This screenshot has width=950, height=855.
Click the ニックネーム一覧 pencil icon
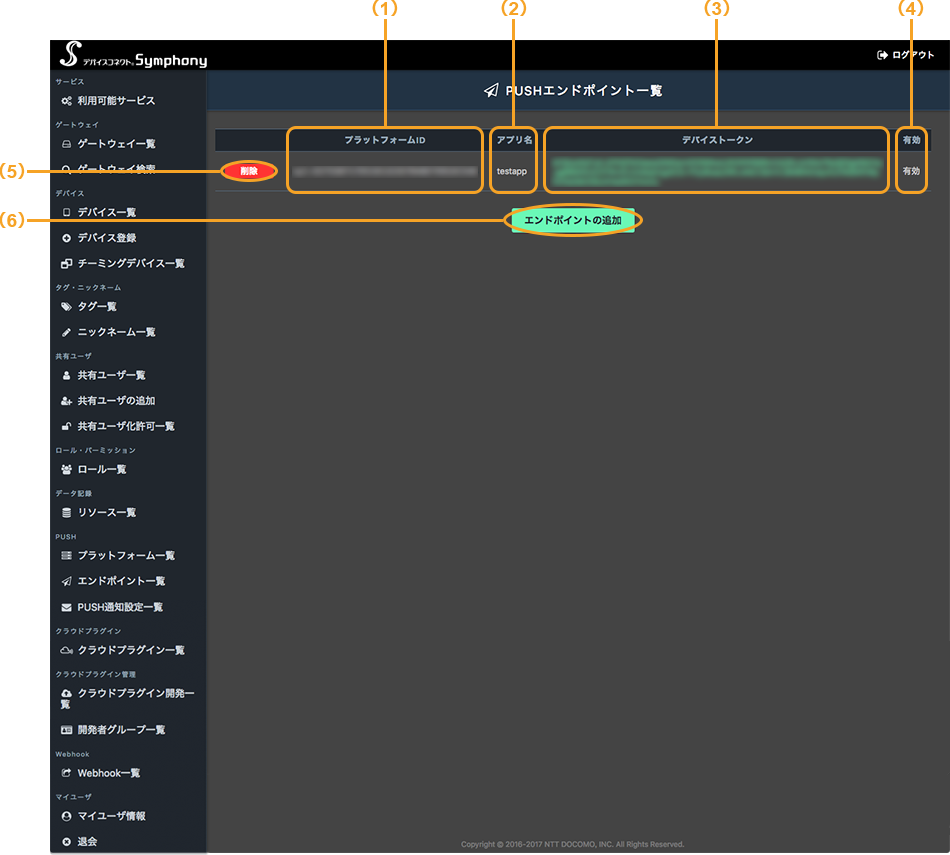coord(67,332)
